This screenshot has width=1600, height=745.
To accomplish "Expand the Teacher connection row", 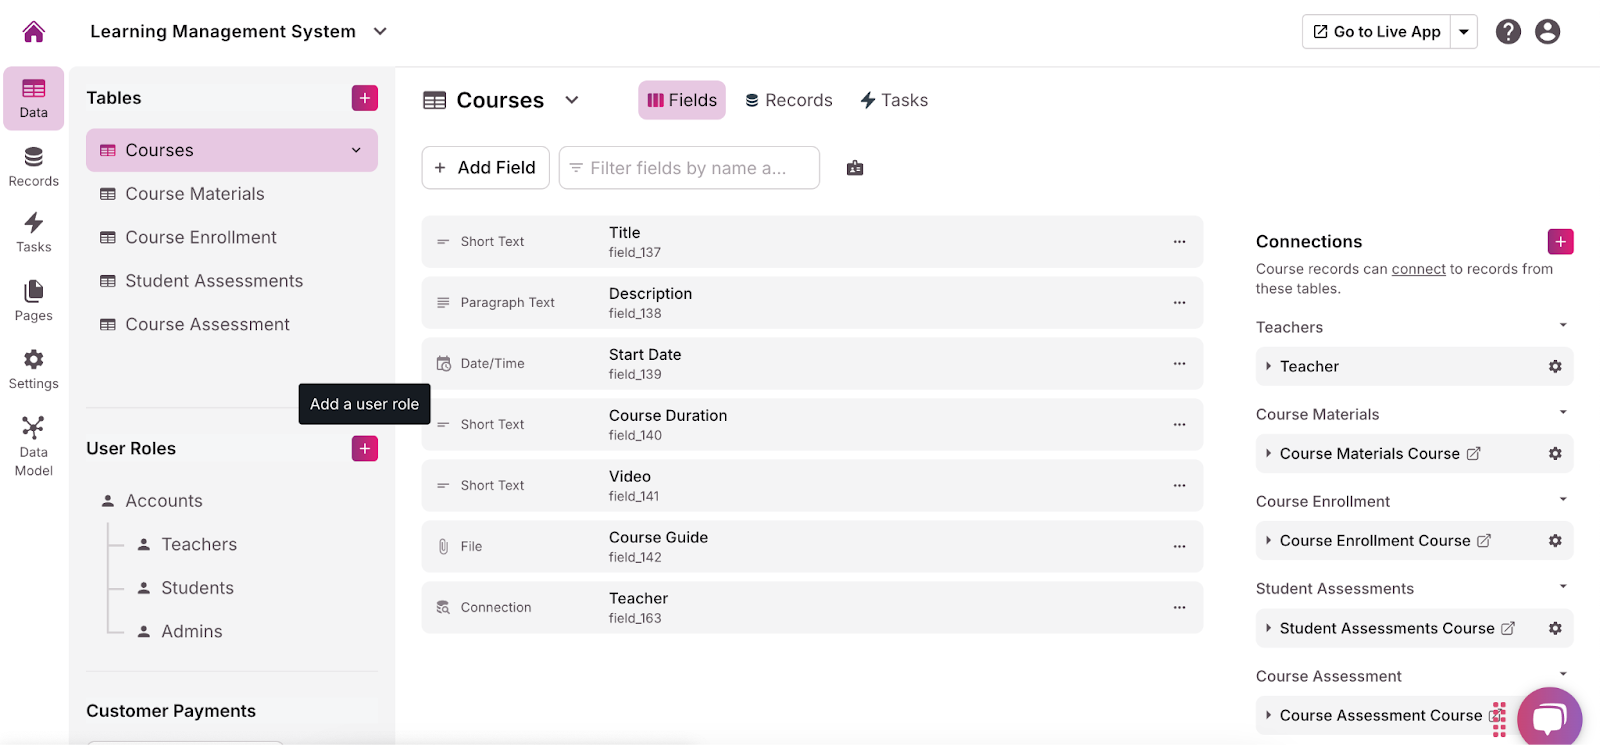I will (1269, 367).
